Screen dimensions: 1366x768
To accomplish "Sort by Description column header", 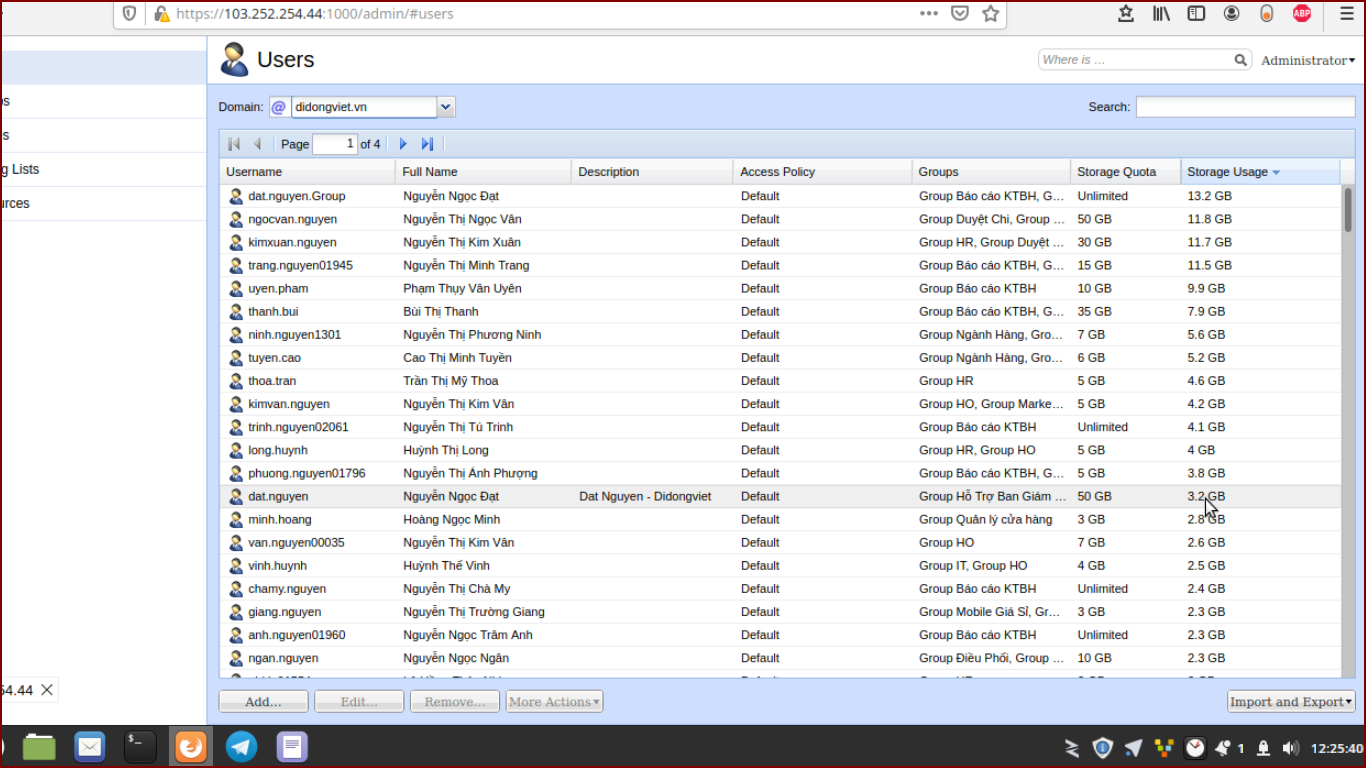I will click(x=653, y=172).
